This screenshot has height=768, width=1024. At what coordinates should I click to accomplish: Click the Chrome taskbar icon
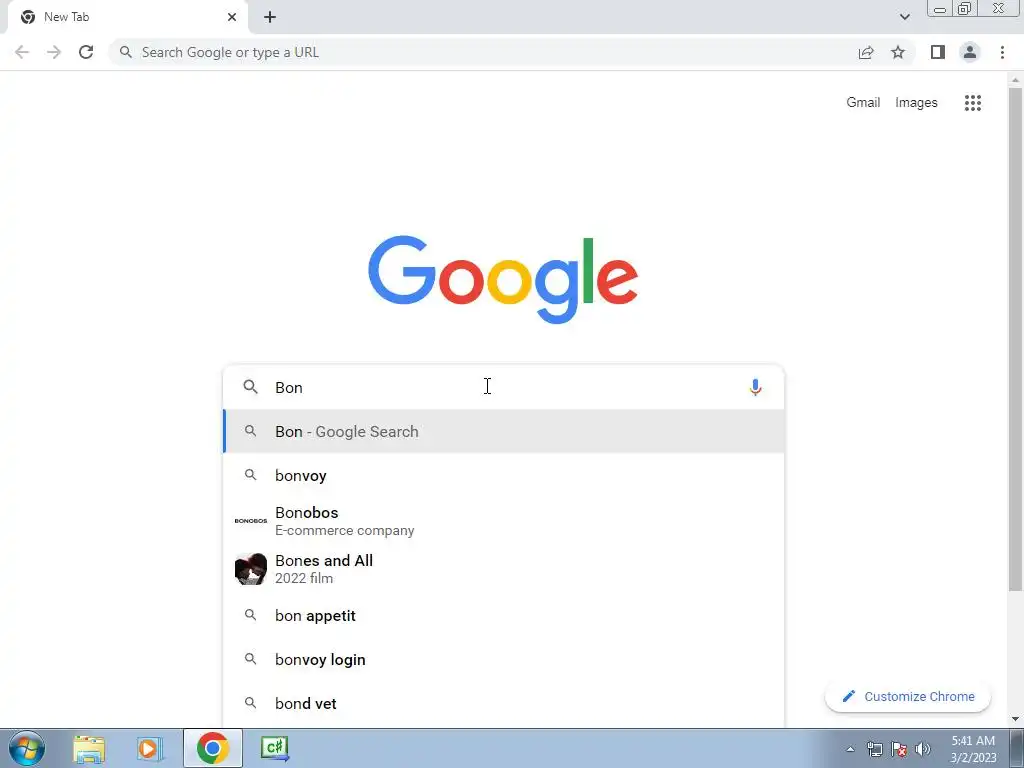pos(213,748)
